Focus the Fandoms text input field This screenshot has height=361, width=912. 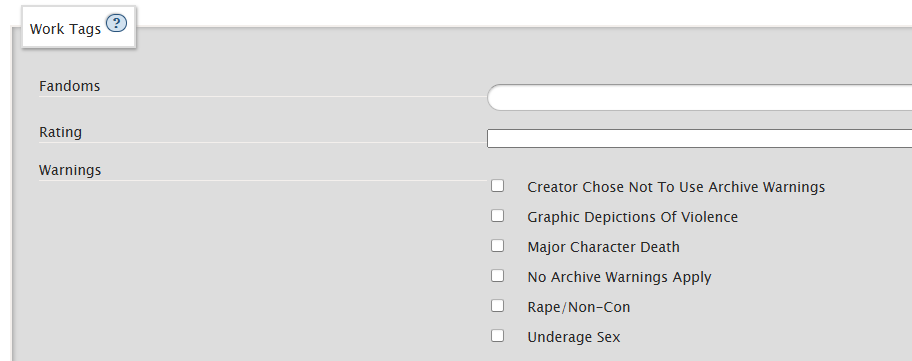tap(699, 98)
